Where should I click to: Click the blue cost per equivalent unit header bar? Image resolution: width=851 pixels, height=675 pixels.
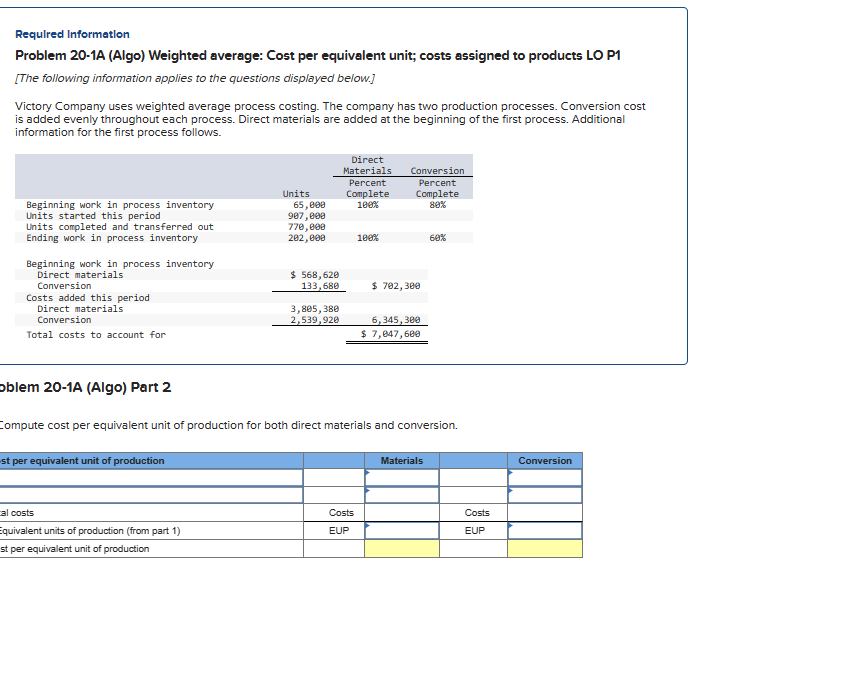pyautogui.click(x=150, y=460)
